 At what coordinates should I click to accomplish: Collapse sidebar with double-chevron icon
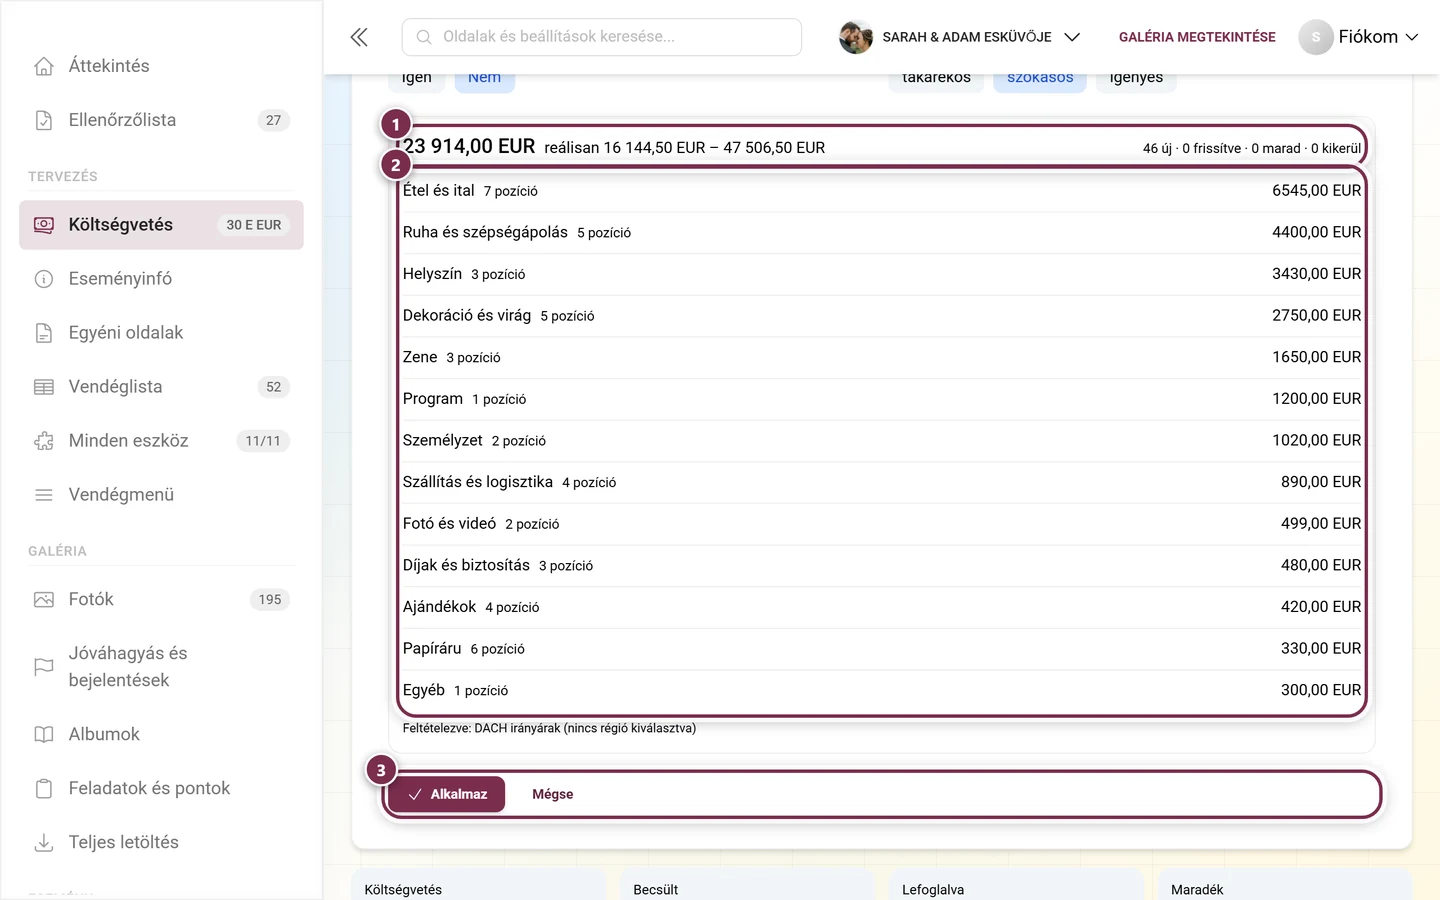(x=359, y=37)
